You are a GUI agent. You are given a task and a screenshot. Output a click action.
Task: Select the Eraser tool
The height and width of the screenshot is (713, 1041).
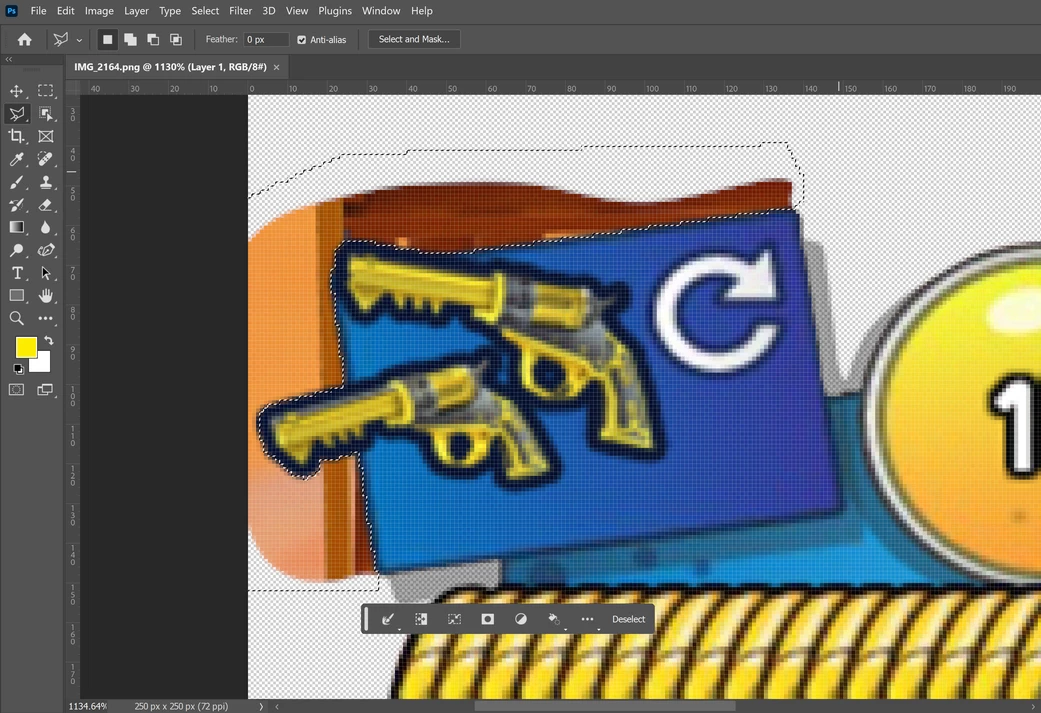pyautogui.click(x=45, y=204)
